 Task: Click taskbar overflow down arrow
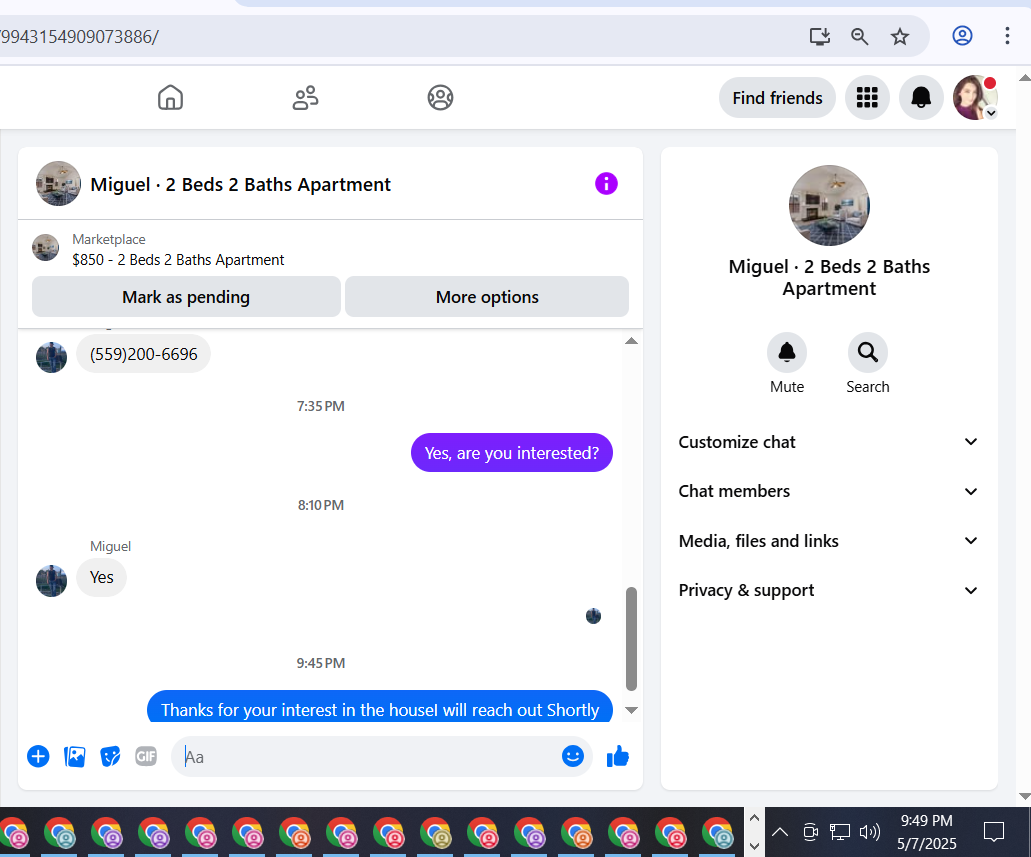coord(754,846)
